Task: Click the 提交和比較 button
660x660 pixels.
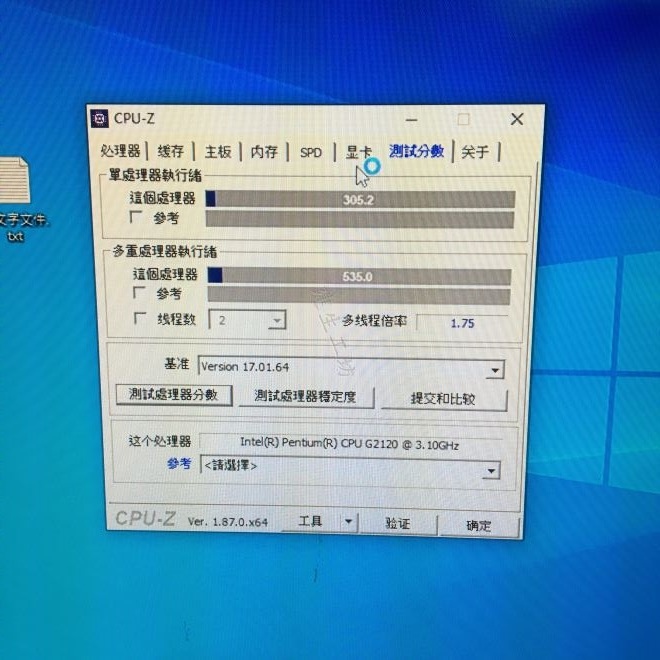Action: click(444, 399)
